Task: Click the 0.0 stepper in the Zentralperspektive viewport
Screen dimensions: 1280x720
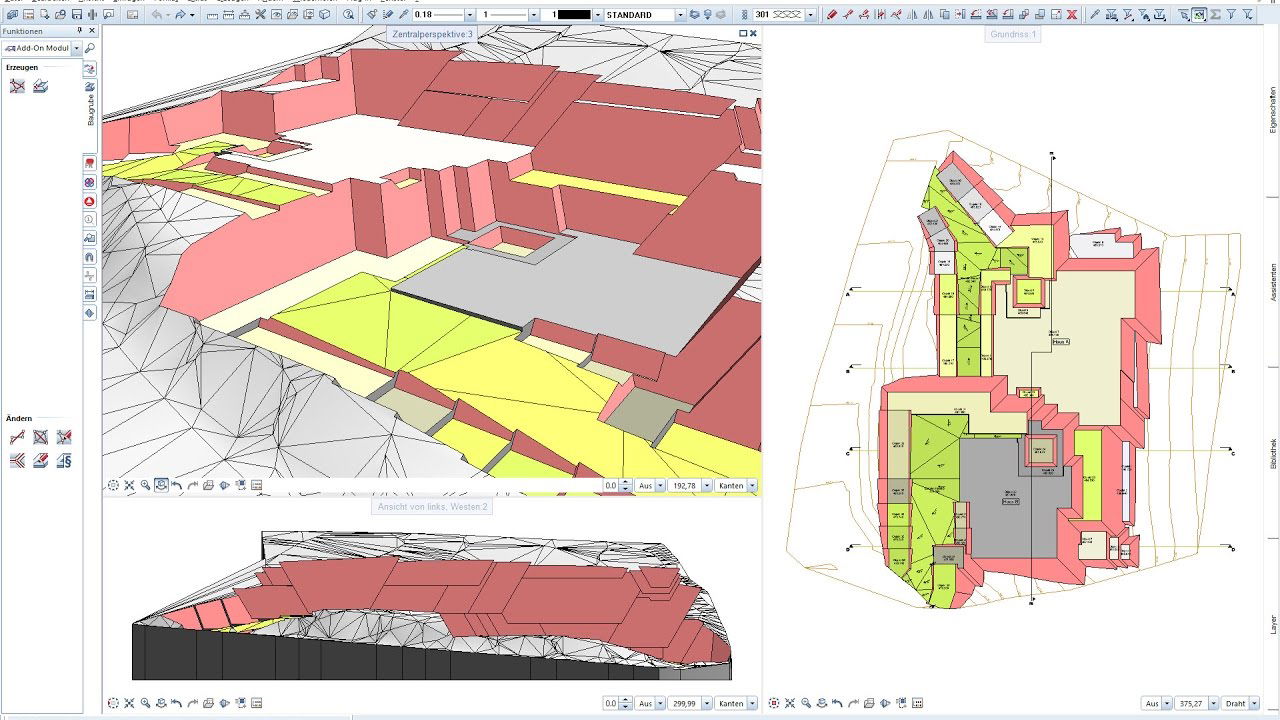Action: [x=625, y=485]
